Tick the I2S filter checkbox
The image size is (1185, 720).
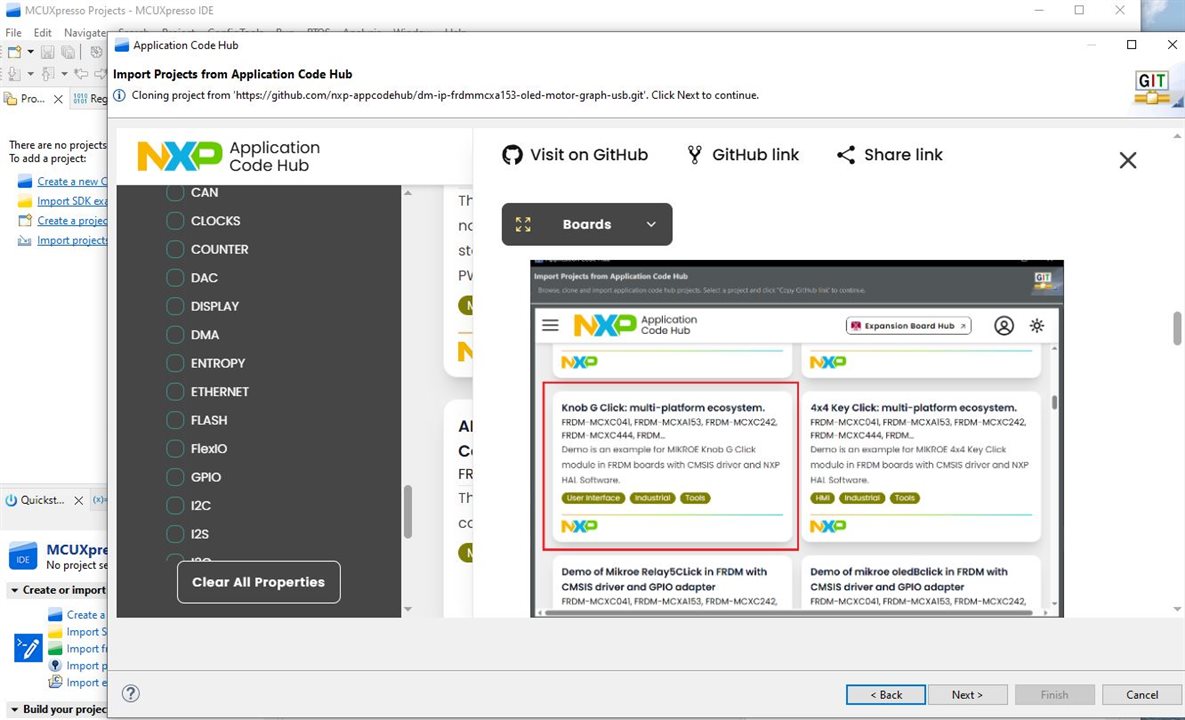pos(175,534)
